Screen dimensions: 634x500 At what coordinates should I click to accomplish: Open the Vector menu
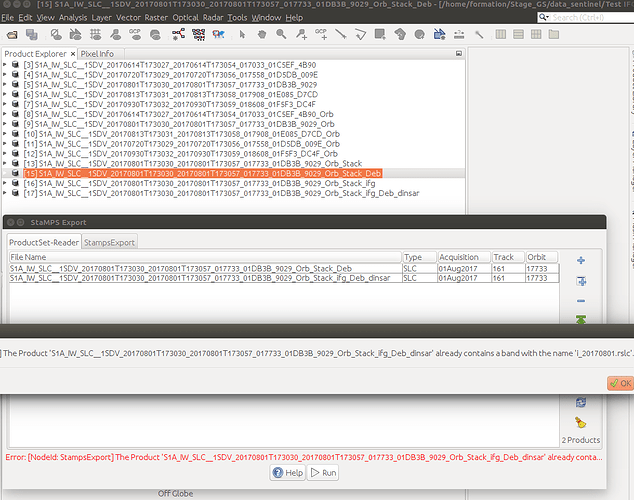pyautogui.click(x=128, y=18)
